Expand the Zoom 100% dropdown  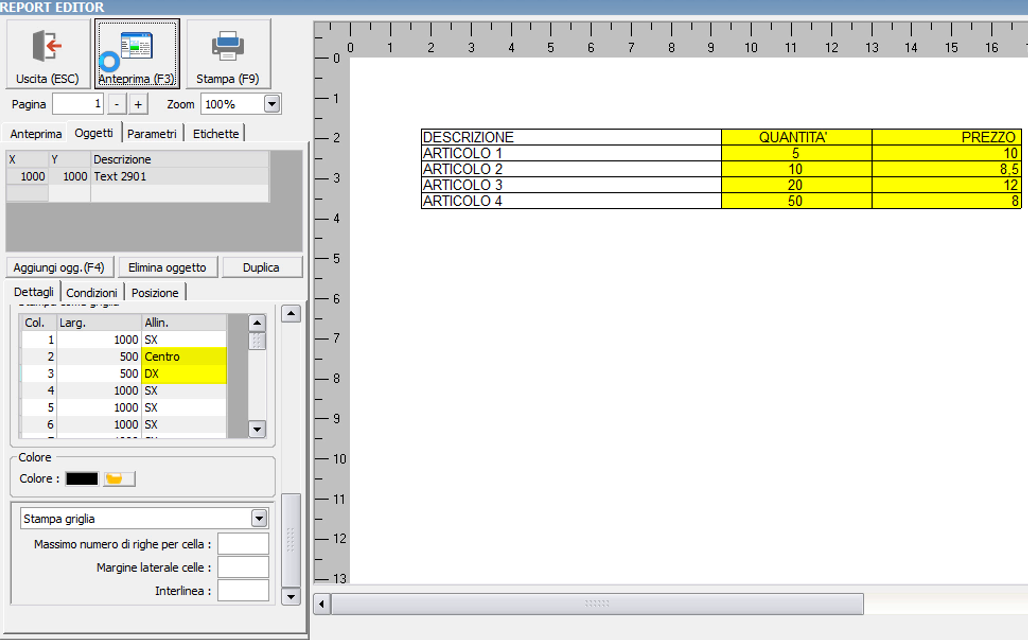[x=272, y=104]
